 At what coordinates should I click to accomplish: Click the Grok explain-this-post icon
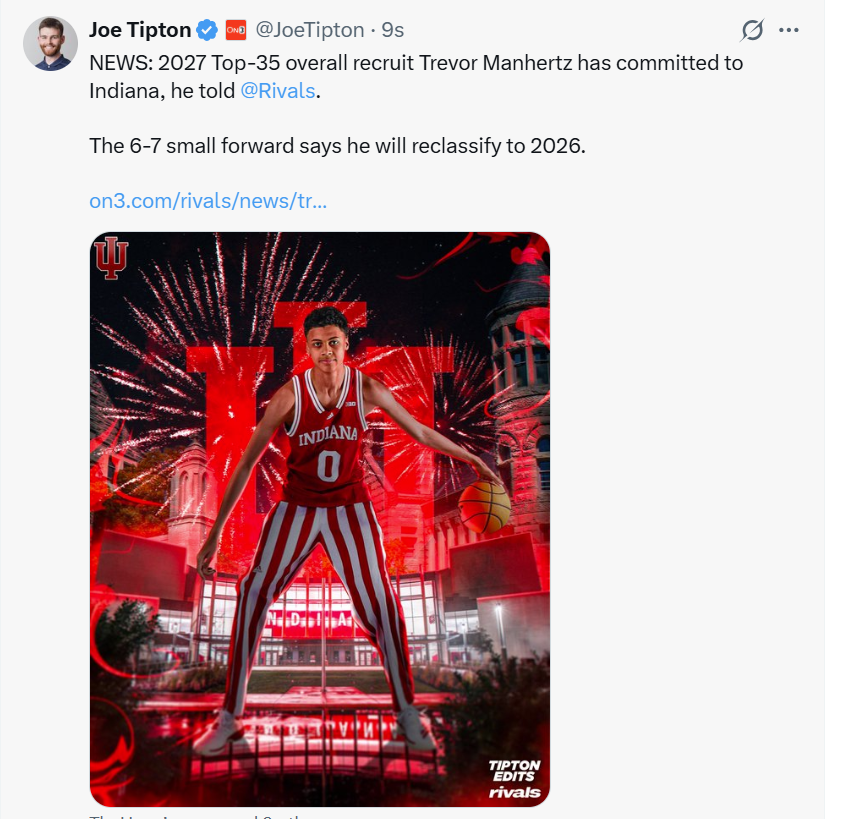(x=752, y=30)
